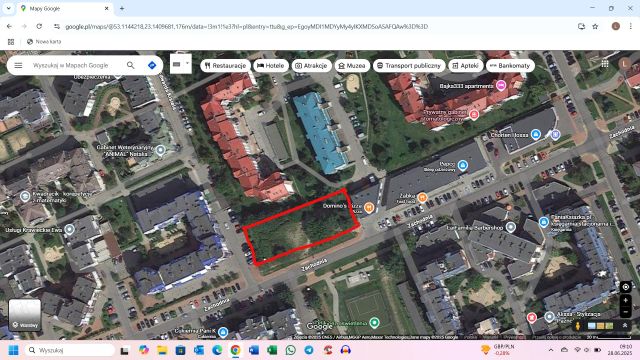Image resolution: width=640 pixels, height=360 pixels.
Task: Open File Explorer from the taskbar
Action: 162,350
